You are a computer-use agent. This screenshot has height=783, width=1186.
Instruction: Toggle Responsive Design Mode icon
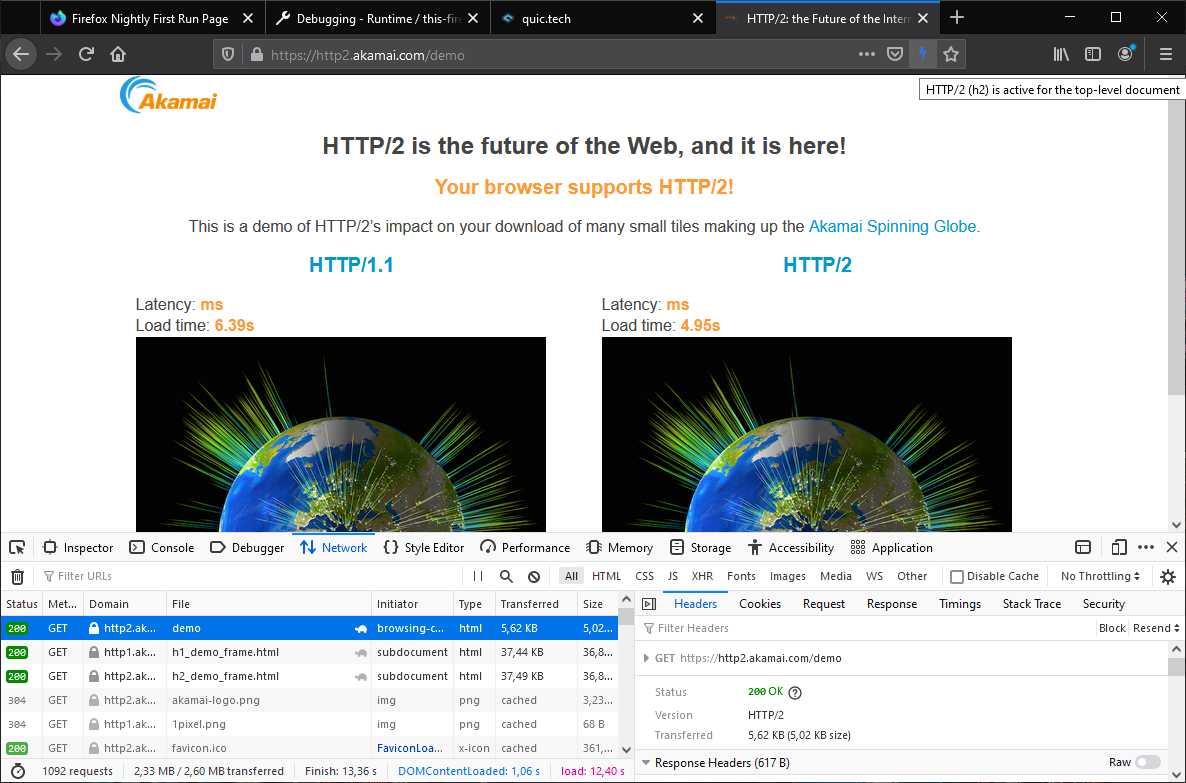1119,548
